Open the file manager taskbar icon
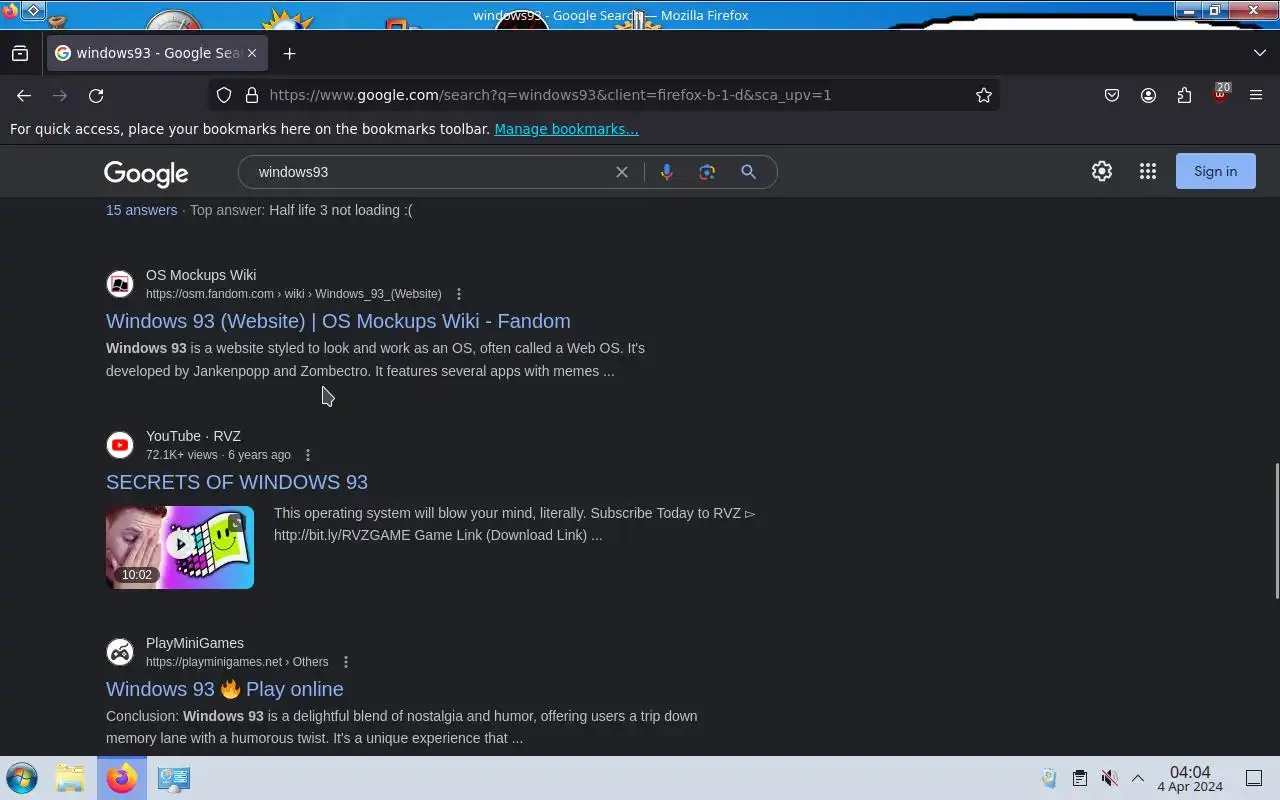 point(70,778)
